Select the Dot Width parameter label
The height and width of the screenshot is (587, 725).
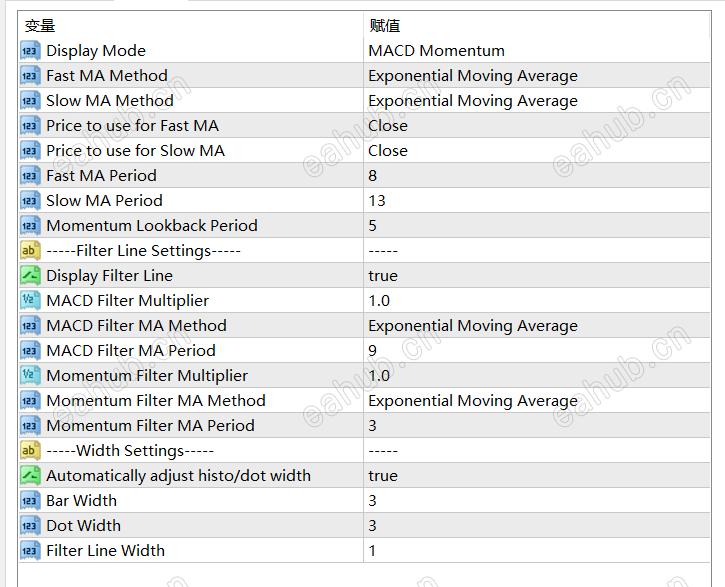click(83, 526)
